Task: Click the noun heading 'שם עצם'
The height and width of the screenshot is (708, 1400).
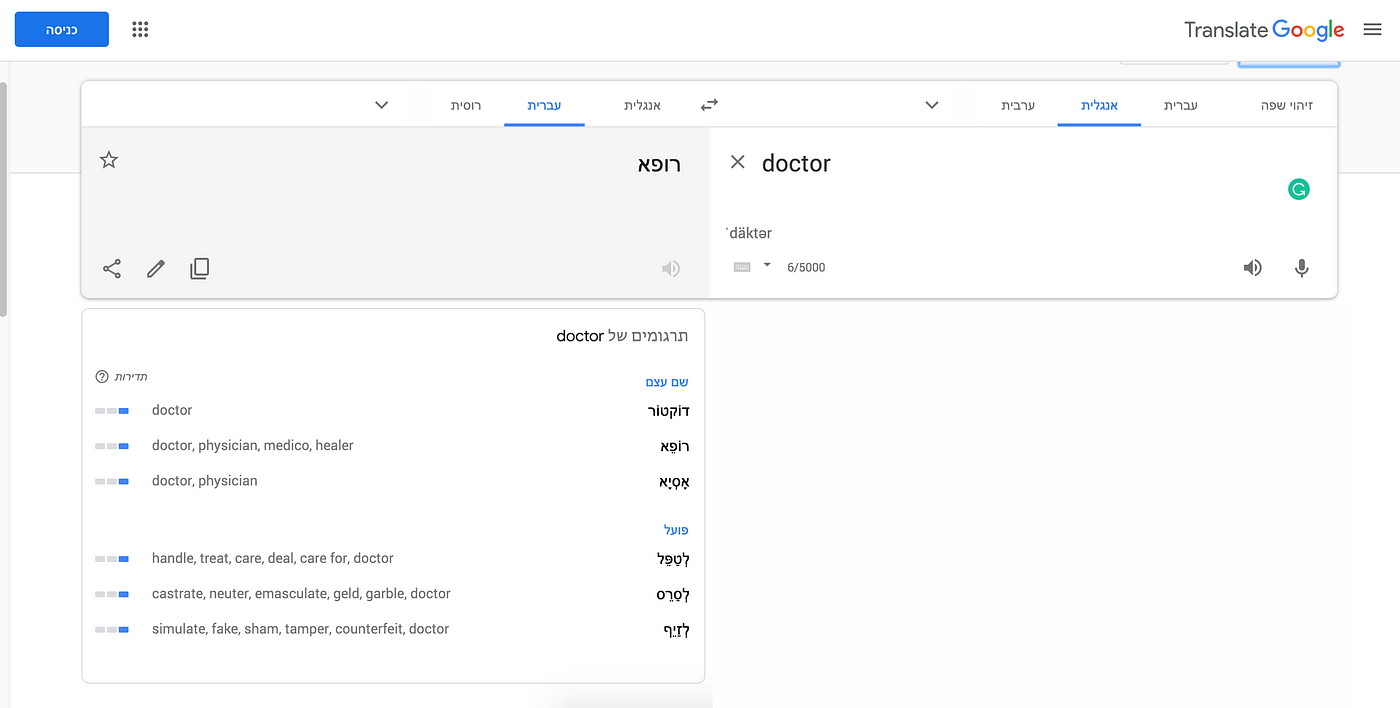Action: click(667, 382)
